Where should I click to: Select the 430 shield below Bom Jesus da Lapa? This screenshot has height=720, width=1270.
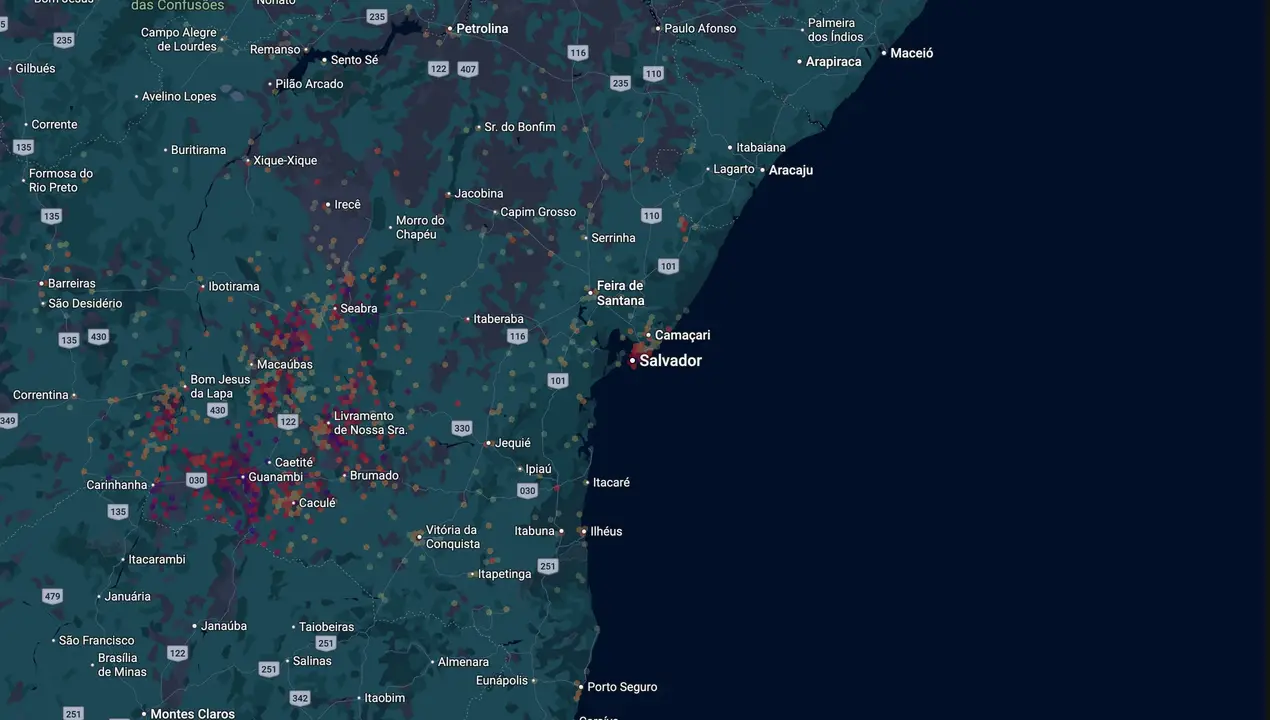pos(217,410)
